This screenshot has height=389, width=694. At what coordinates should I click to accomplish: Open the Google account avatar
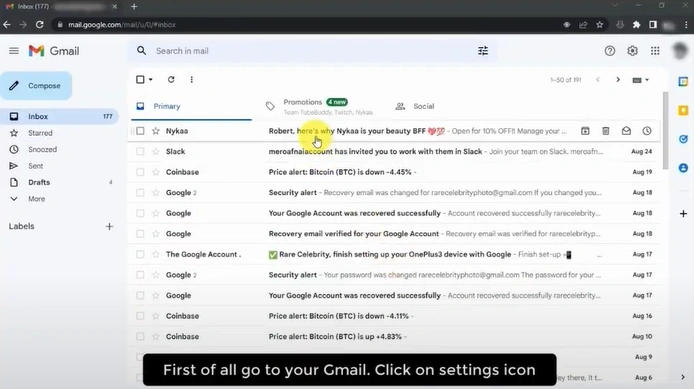tap(679, 51)
